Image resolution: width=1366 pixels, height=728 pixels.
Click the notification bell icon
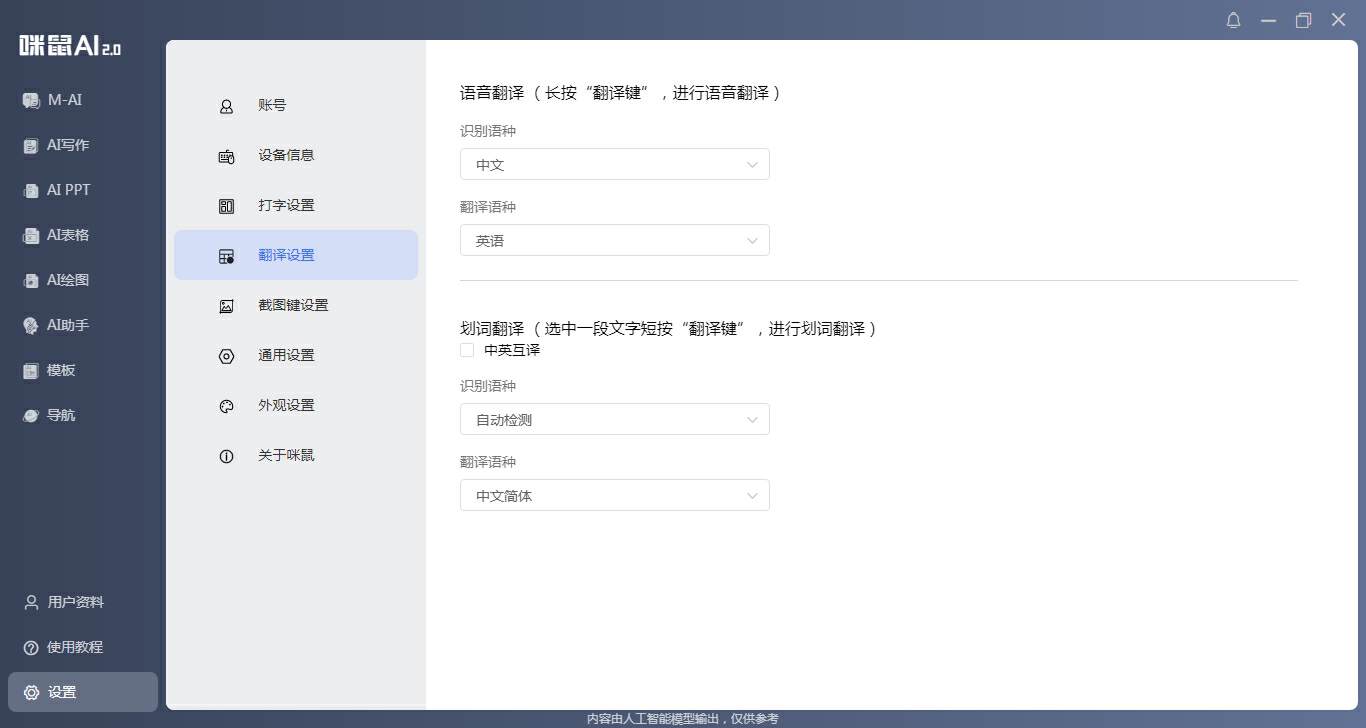coord(1233,20)
